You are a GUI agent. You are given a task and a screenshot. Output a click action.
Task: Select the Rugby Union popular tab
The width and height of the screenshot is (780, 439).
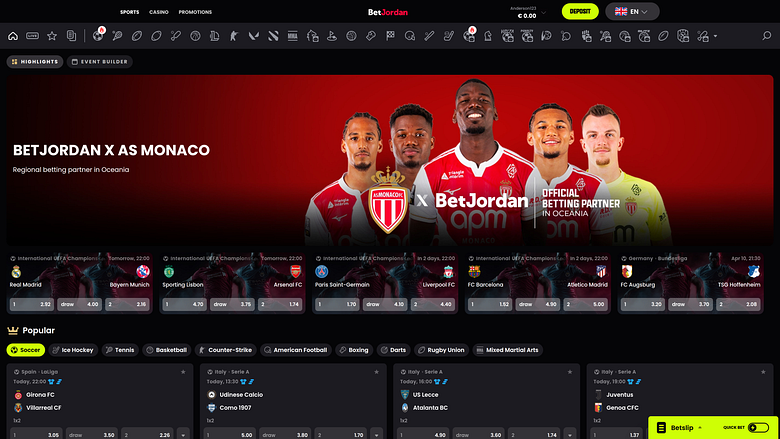coord(441,350)
